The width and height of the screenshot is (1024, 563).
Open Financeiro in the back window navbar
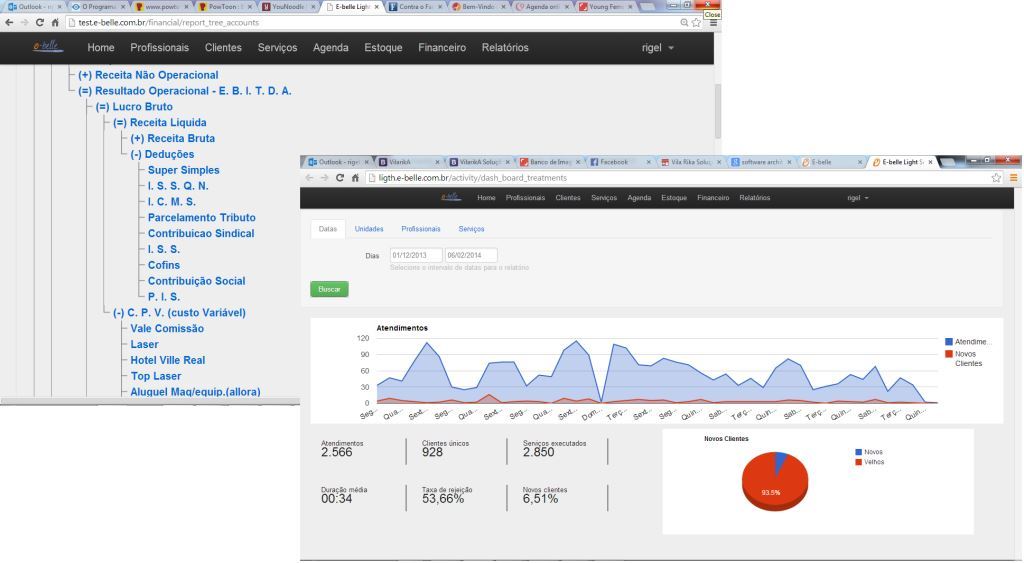[x=442, y=48]
